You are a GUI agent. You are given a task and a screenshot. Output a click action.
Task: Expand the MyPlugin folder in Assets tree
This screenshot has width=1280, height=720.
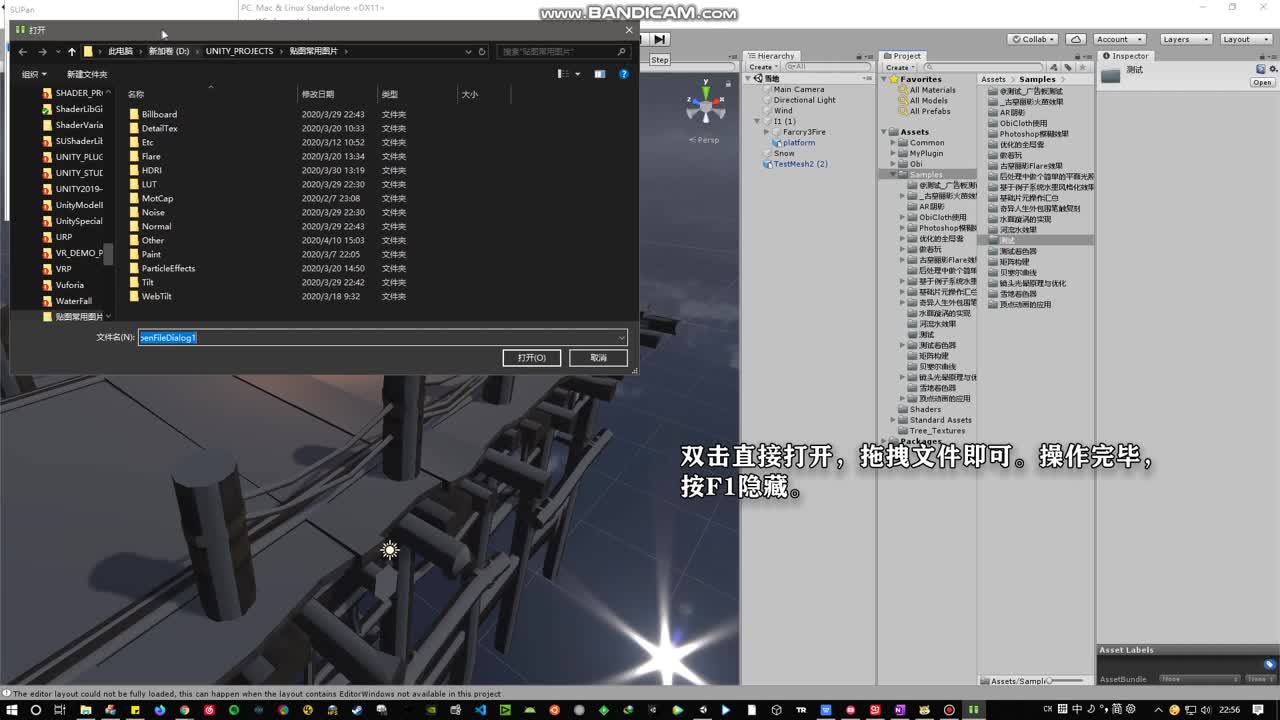coord(893,153)
